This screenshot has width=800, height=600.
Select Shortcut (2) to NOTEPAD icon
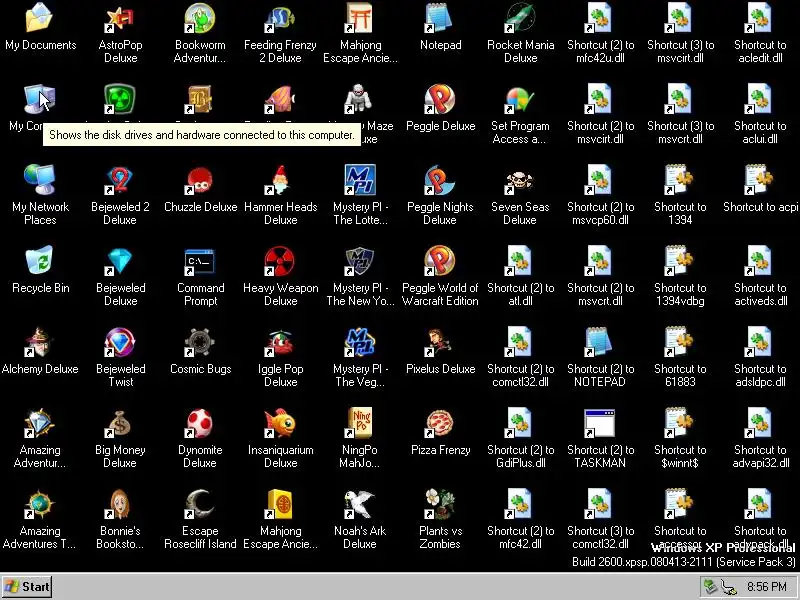(600, 342)
